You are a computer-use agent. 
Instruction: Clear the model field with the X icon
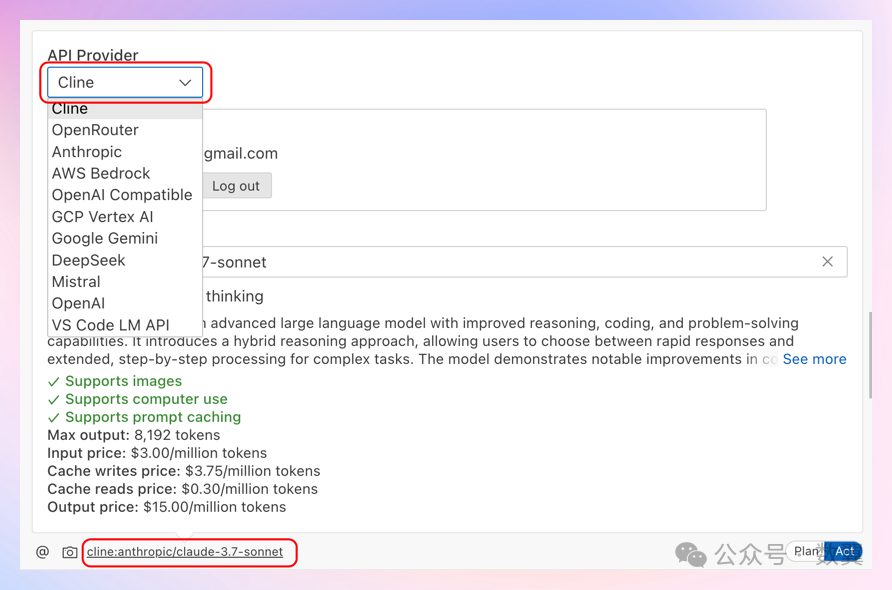pos(827,262)
